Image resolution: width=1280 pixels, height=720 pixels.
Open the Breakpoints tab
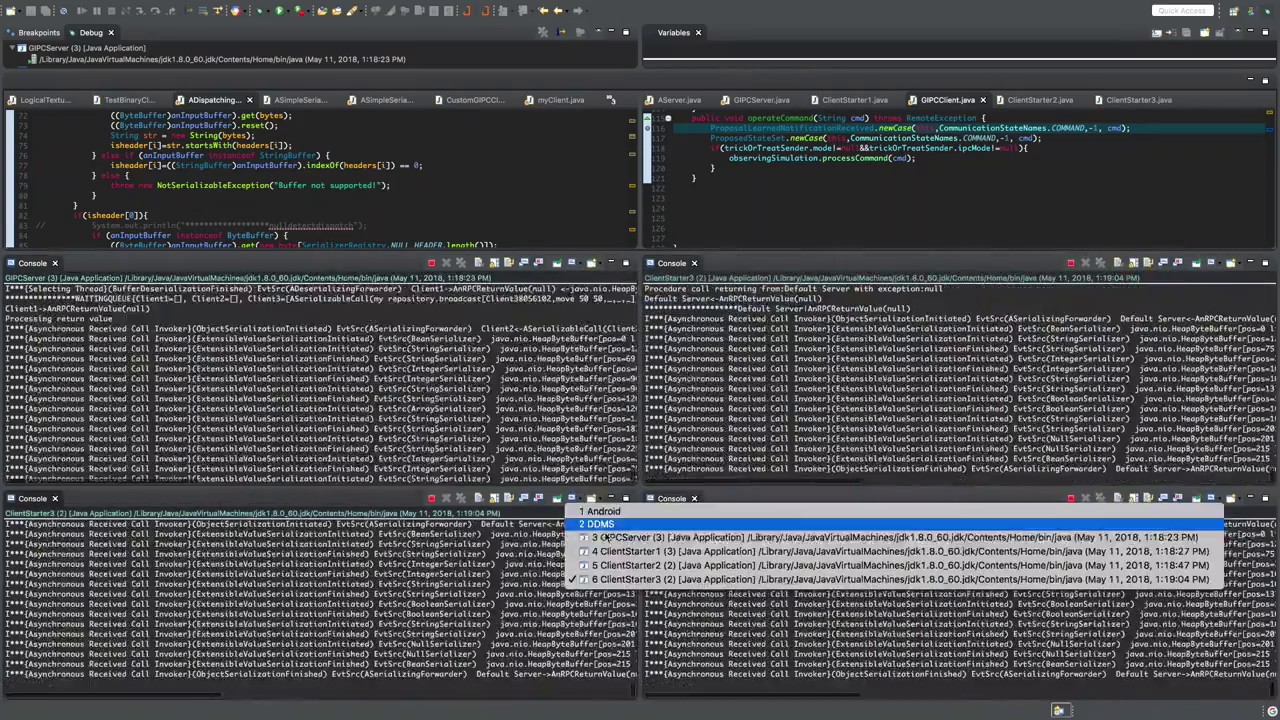pyautogui.click(x=33, y=33)
